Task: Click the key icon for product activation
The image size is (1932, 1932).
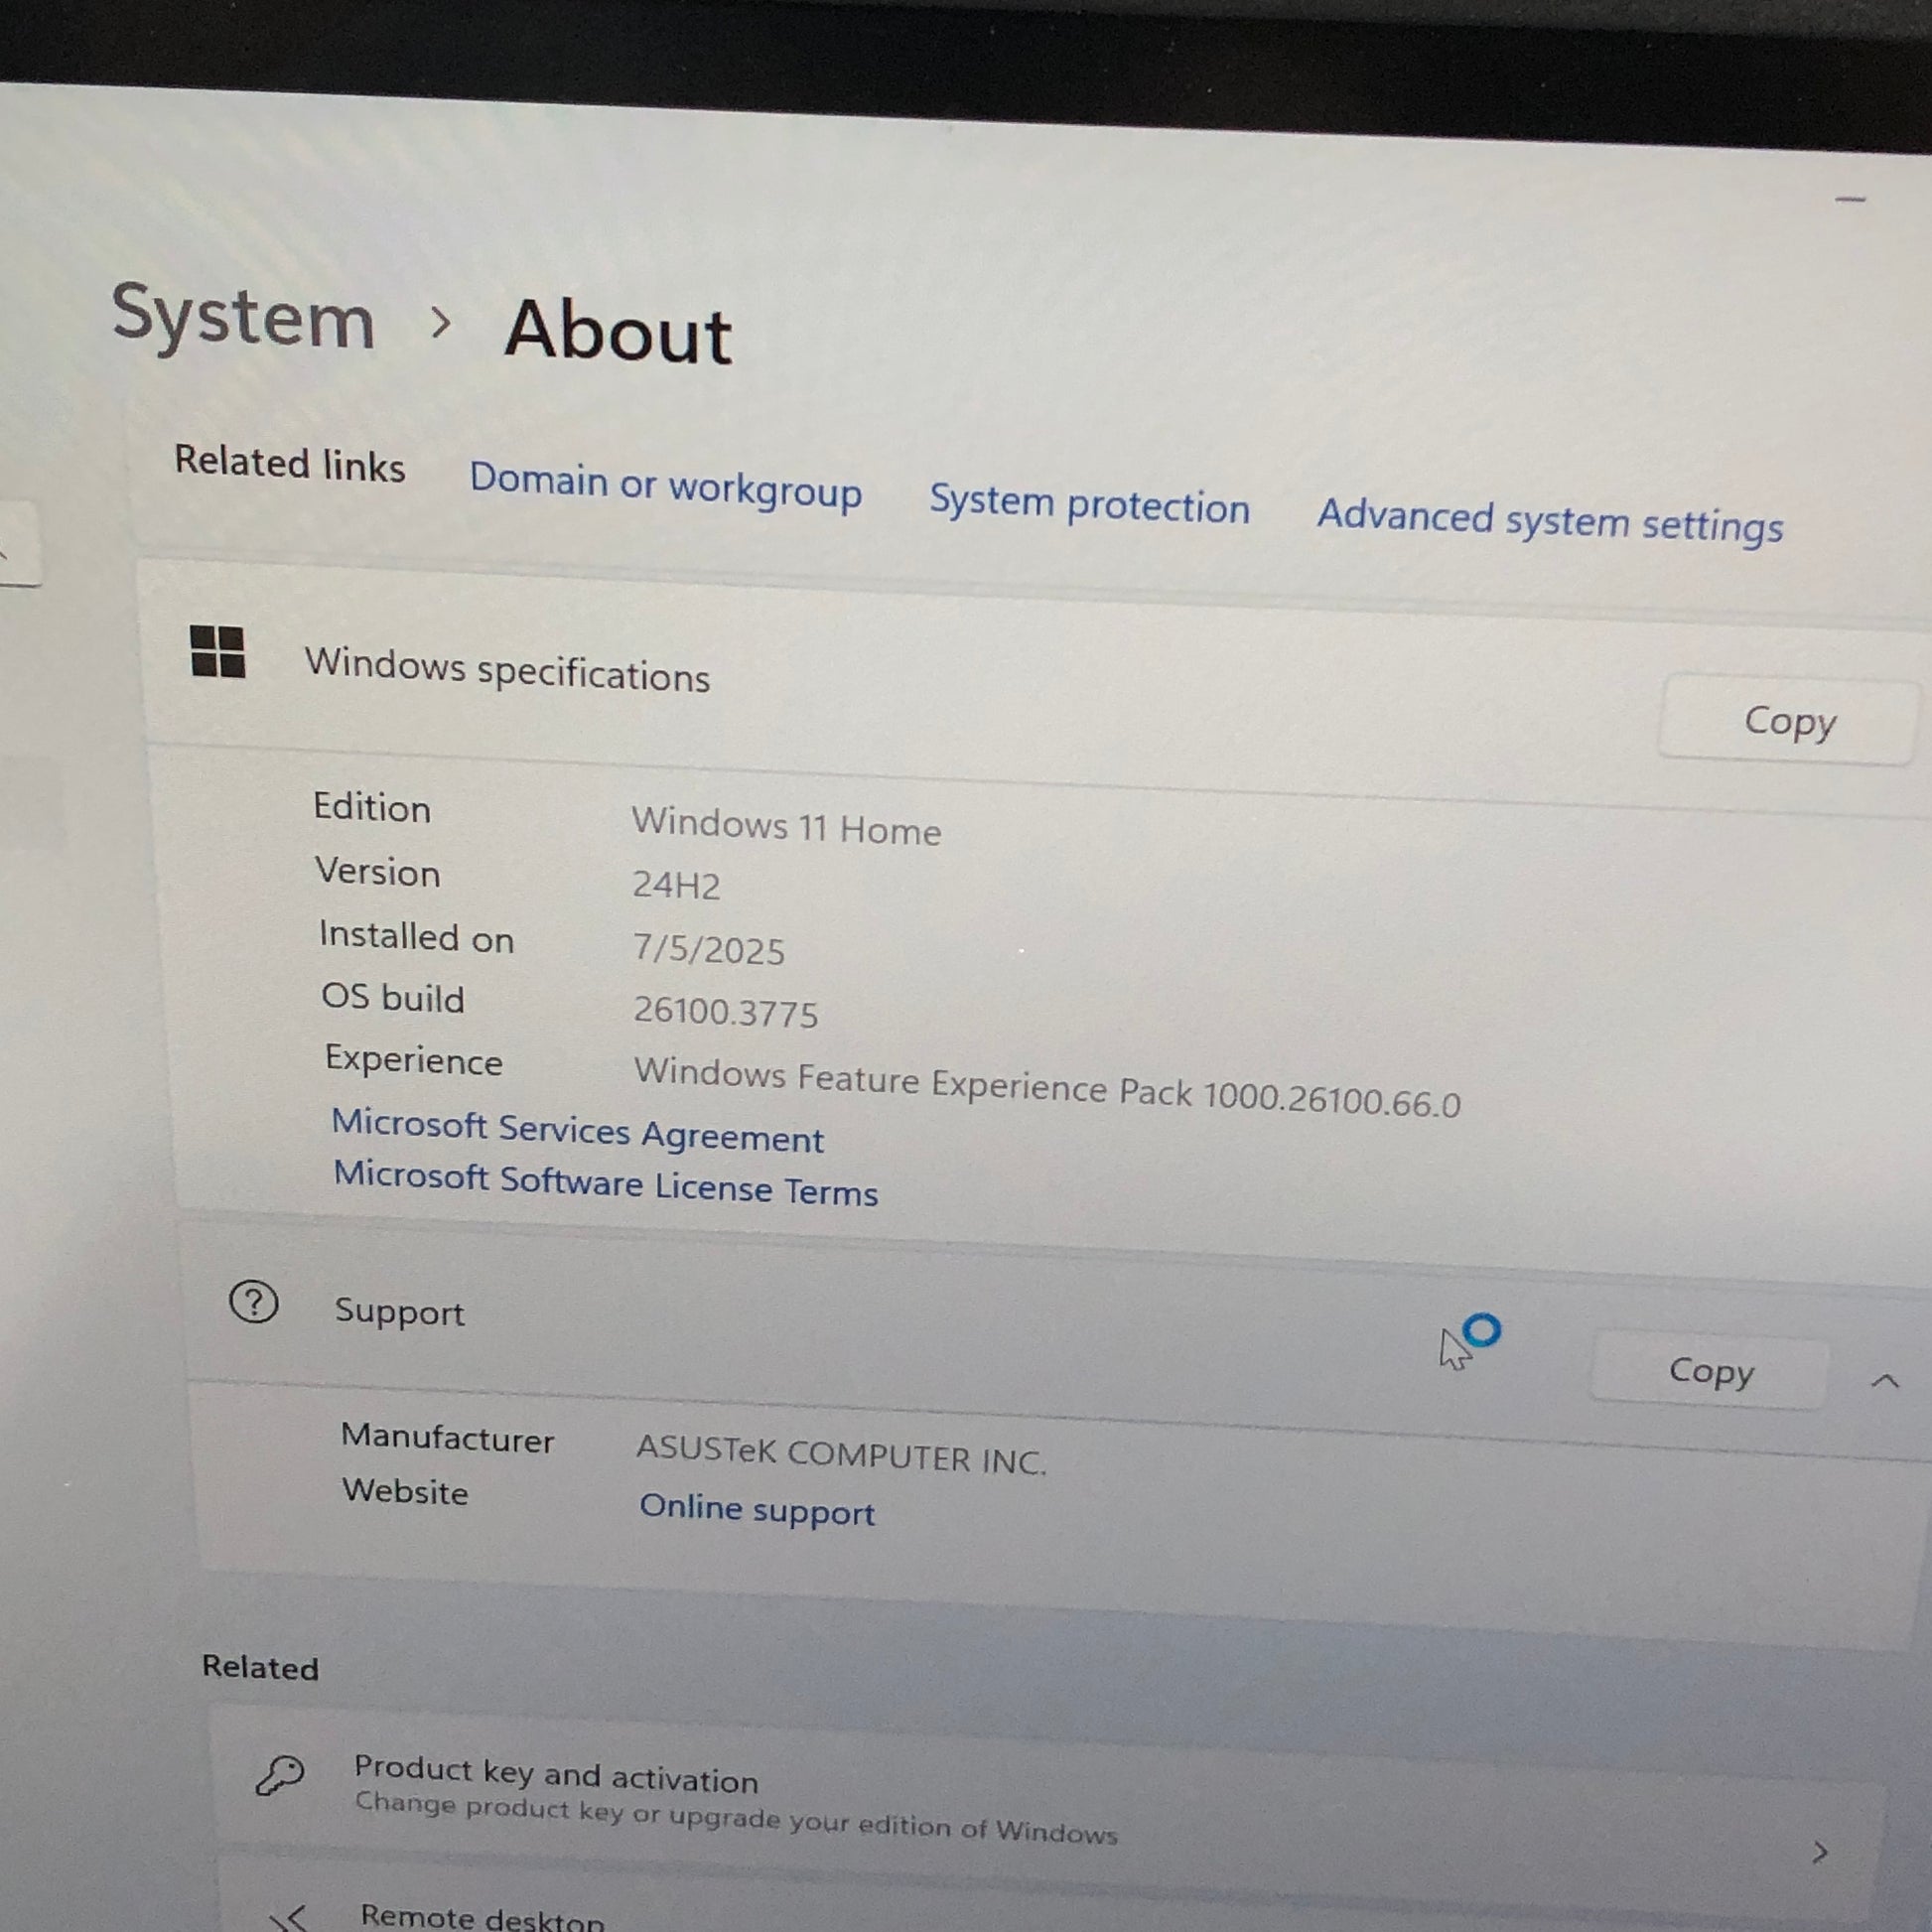Action: [279, 1777]
